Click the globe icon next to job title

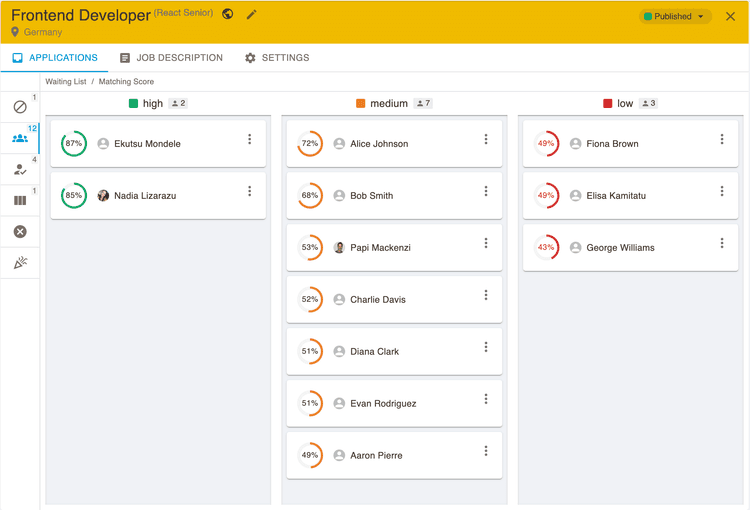(228, 15)
